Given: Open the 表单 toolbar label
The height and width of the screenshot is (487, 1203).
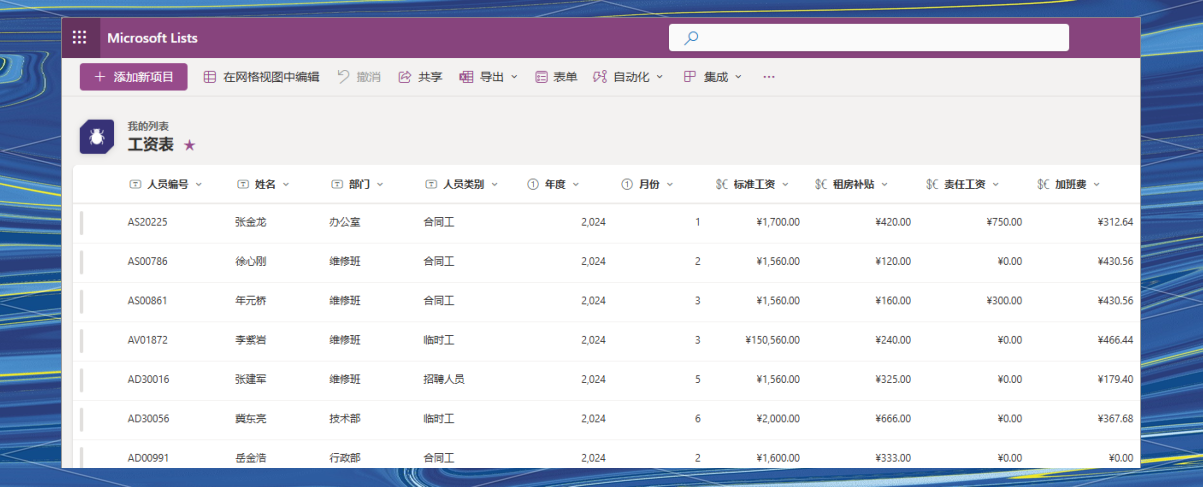Looking at the screenshot, I should pos(565,77).
